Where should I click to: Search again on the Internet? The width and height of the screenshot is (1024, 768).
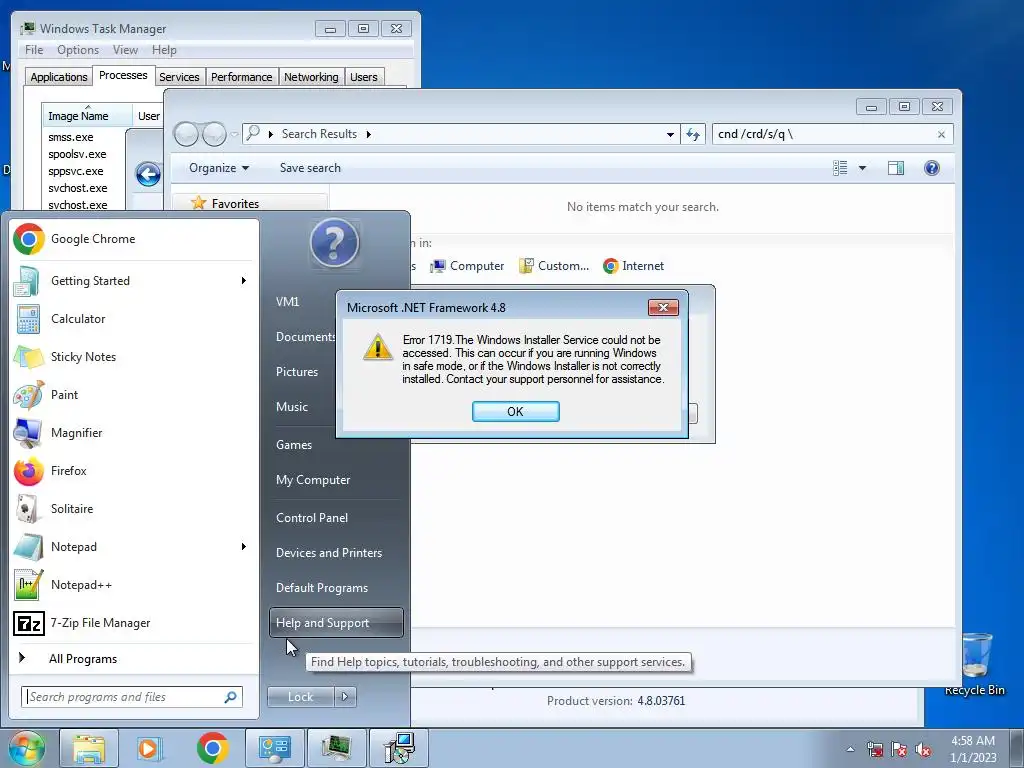pos(633,266)
